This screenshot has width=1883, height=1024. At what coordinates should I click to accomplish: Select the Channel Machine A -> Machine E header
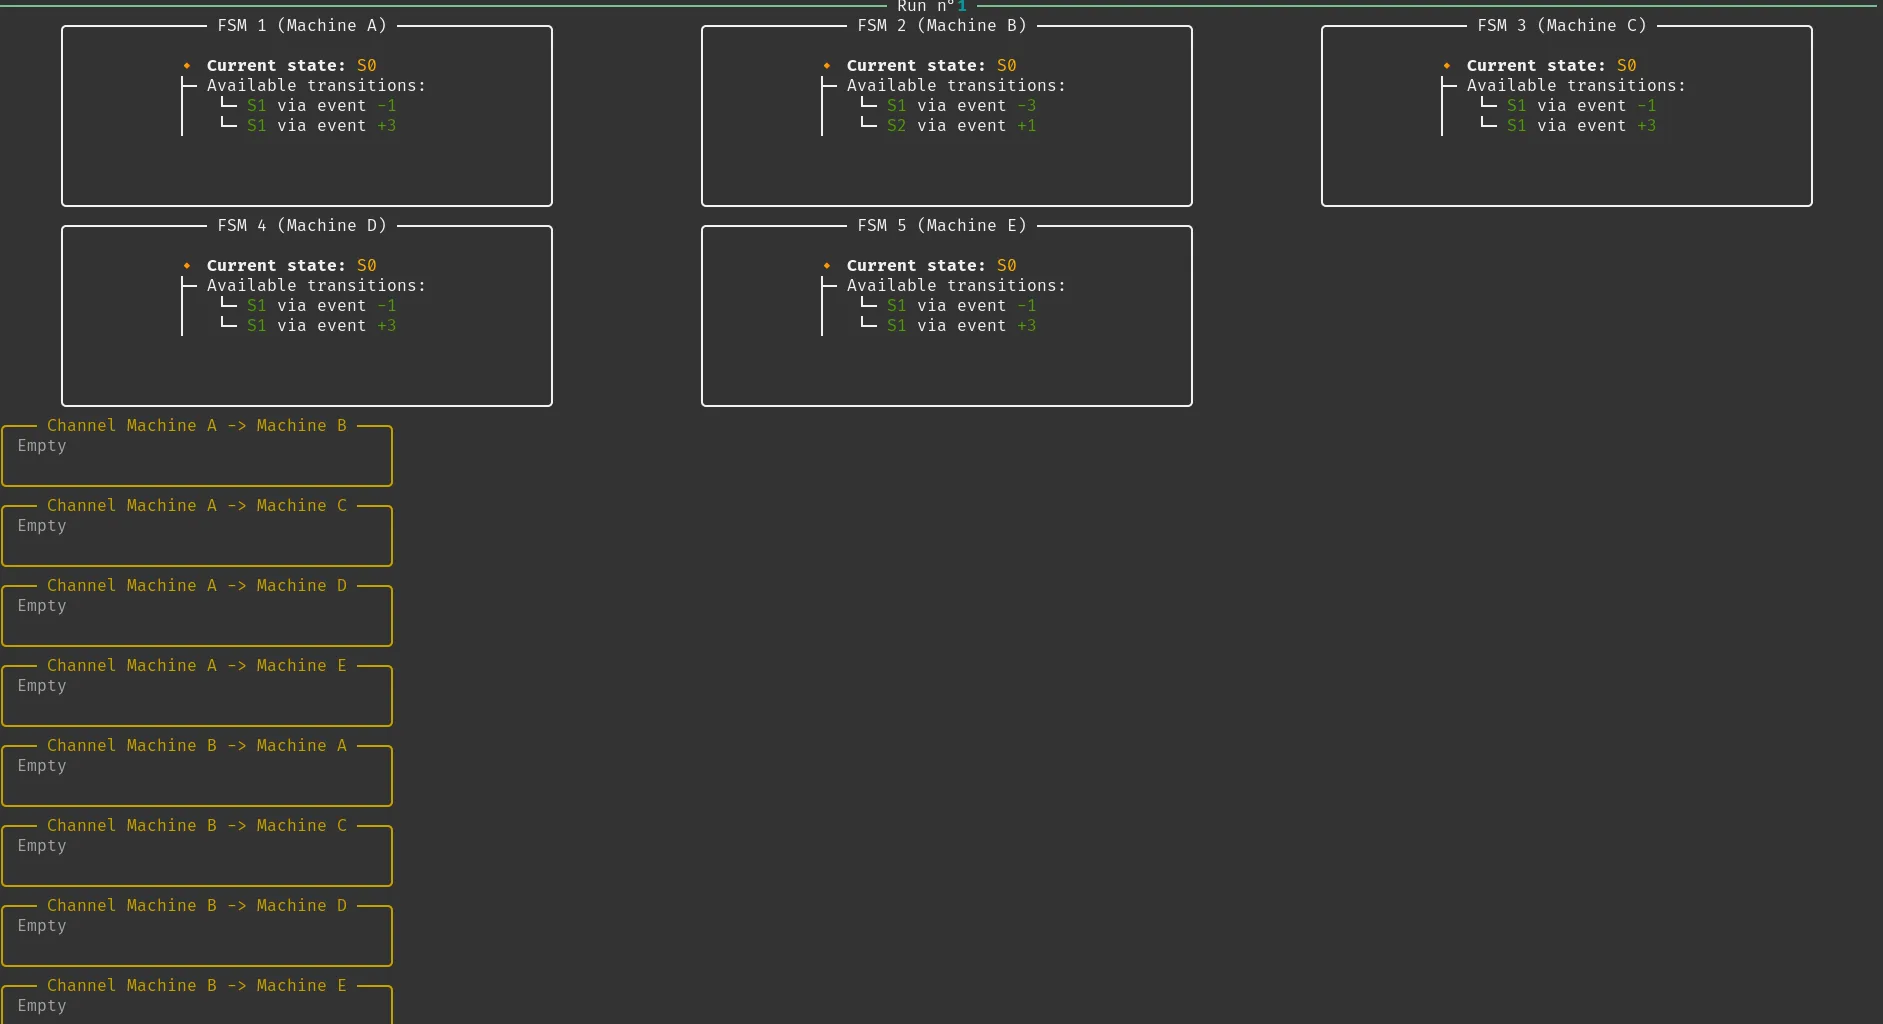(x=197, y=666)
